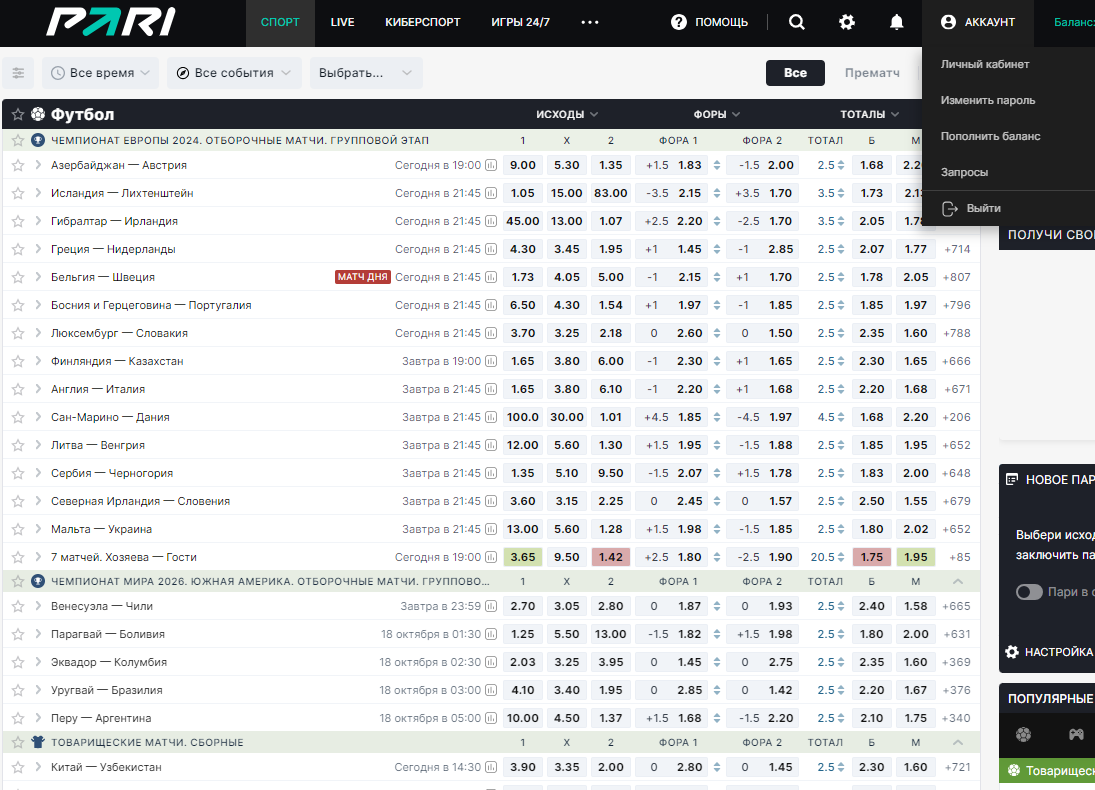Switch to the LIVE tab
Viewport: 1095px width, 790px height.
coord(342,22)
